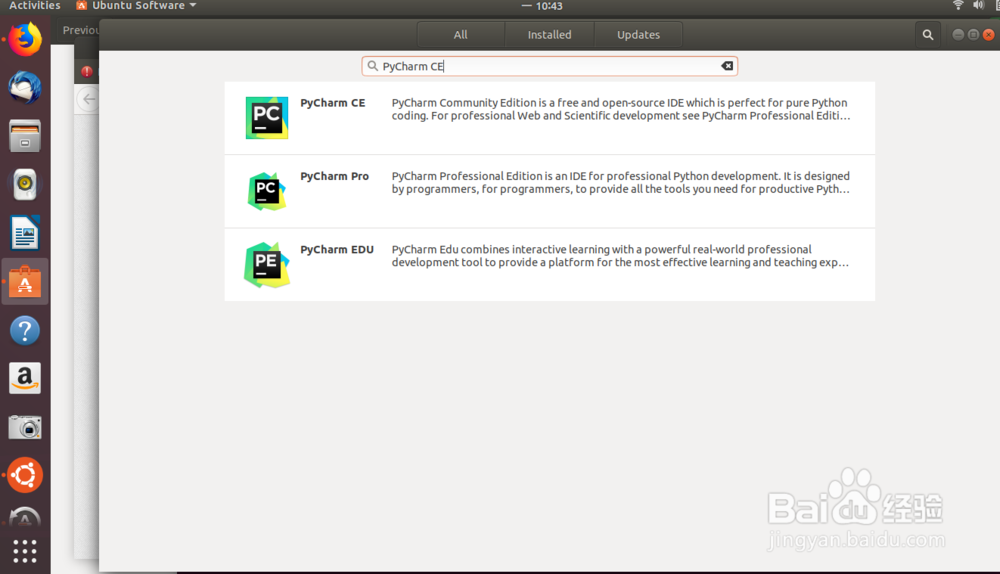Click the PyCharm Edu description text
1000x574 pixels.
point(621,256)
